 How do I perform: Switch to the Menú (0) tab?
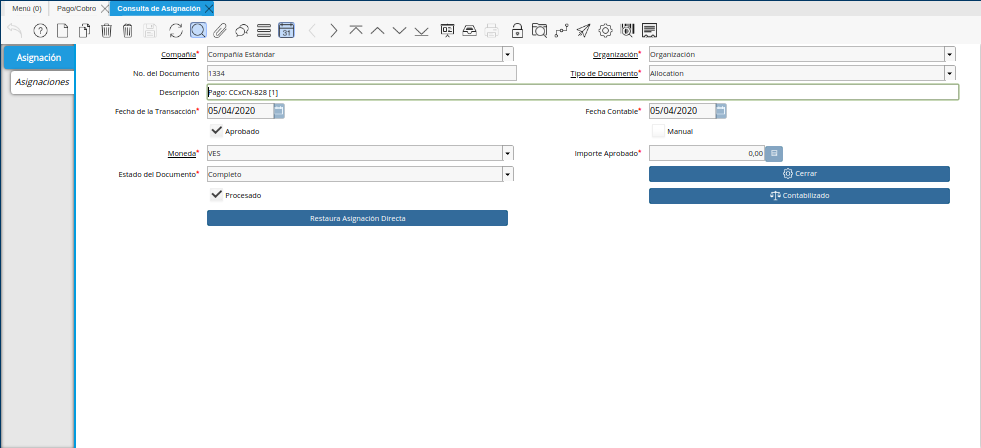coord(27,8)
